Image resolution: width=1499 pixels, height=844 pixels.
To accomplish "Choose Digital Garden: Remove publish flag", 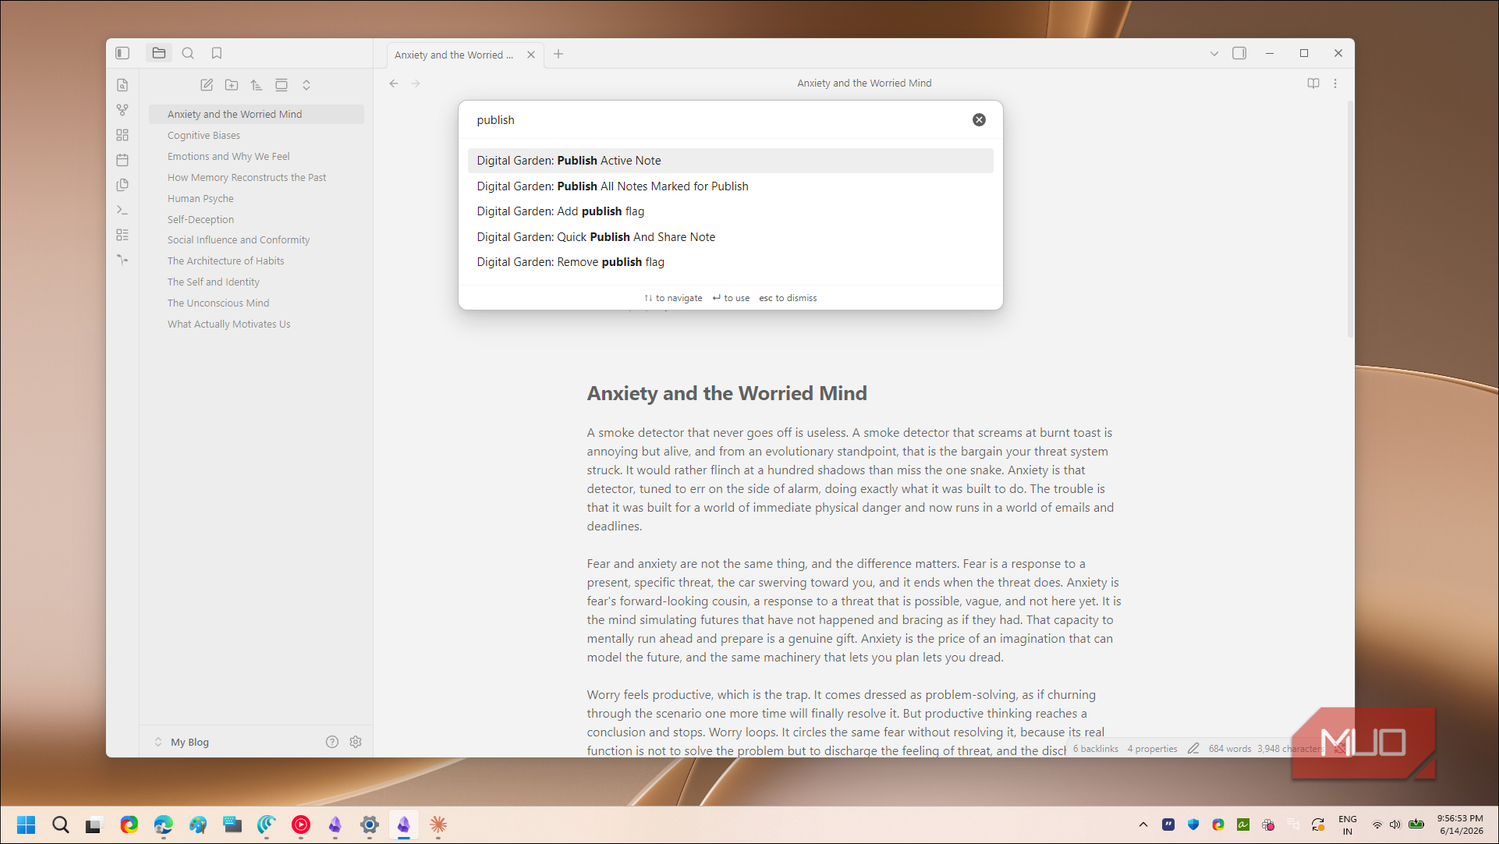I will pos(730,262).
